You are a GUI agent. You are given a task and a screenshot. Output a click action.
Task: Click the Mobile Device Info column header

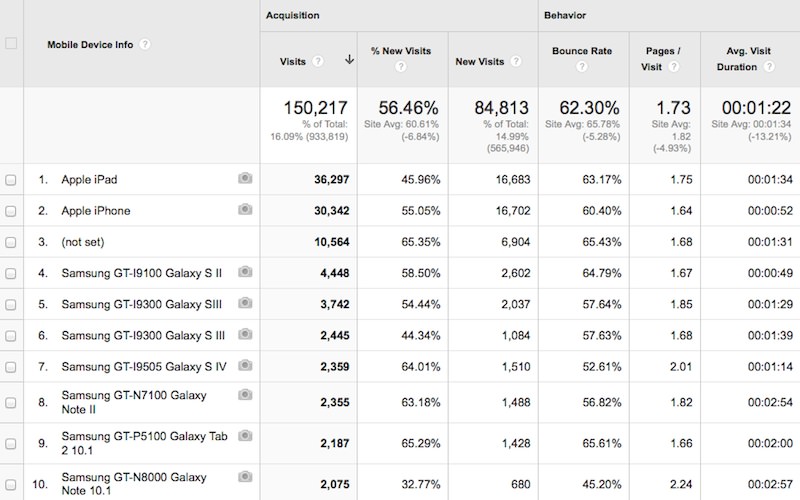click(x=91, y=44)
